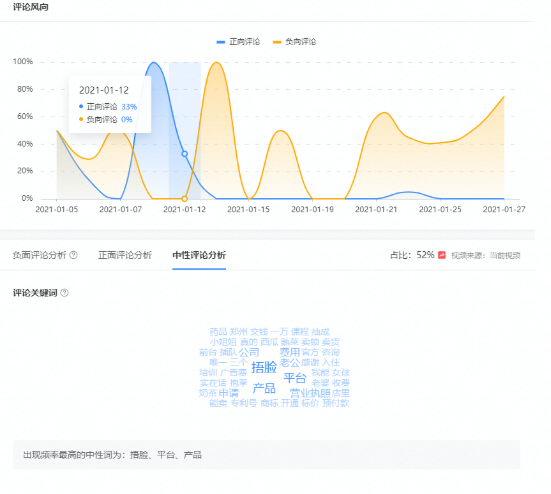Click keyword 产品 in word cloud
The height and width of the screenshot is (494, 551).
pos(264,389)
